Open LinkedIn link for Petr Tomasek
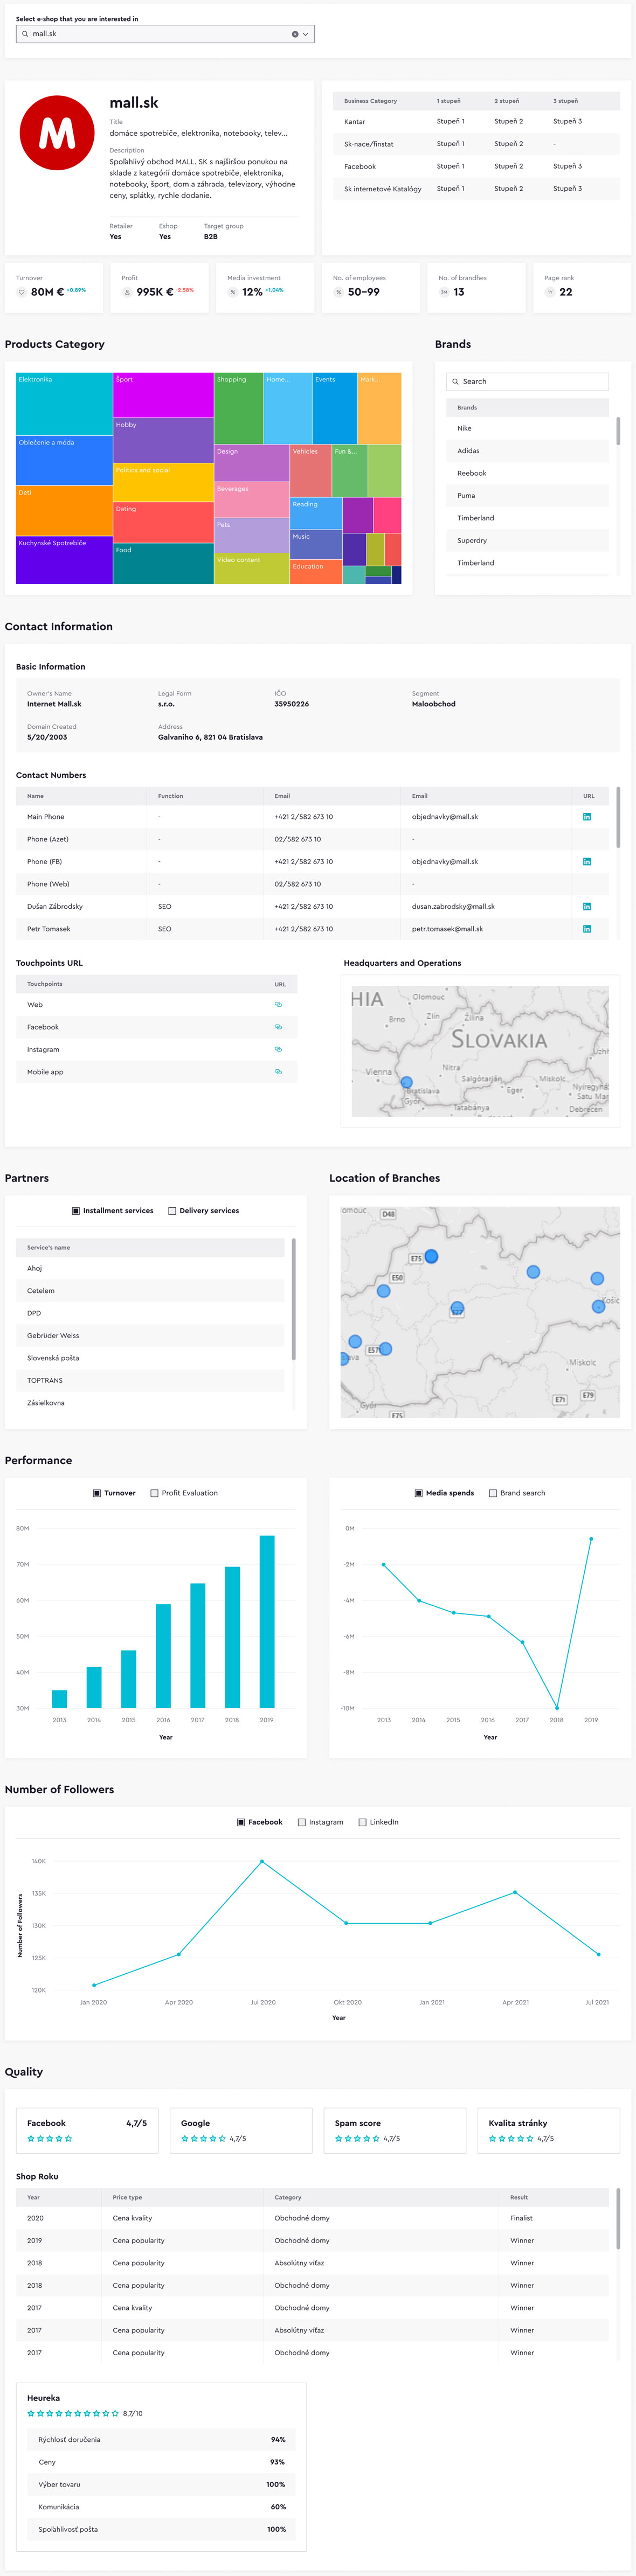This screenshot has height=2576, width=636. pyautogui.click(x=587, y=929)
